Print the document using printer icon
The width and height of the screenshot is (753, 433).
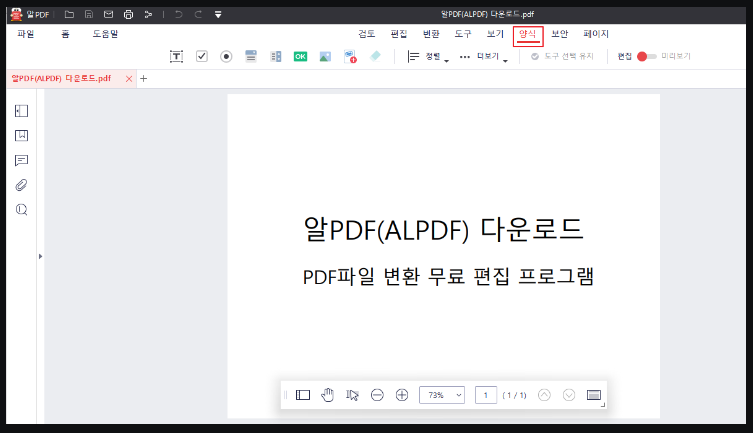tap(128, 14)
